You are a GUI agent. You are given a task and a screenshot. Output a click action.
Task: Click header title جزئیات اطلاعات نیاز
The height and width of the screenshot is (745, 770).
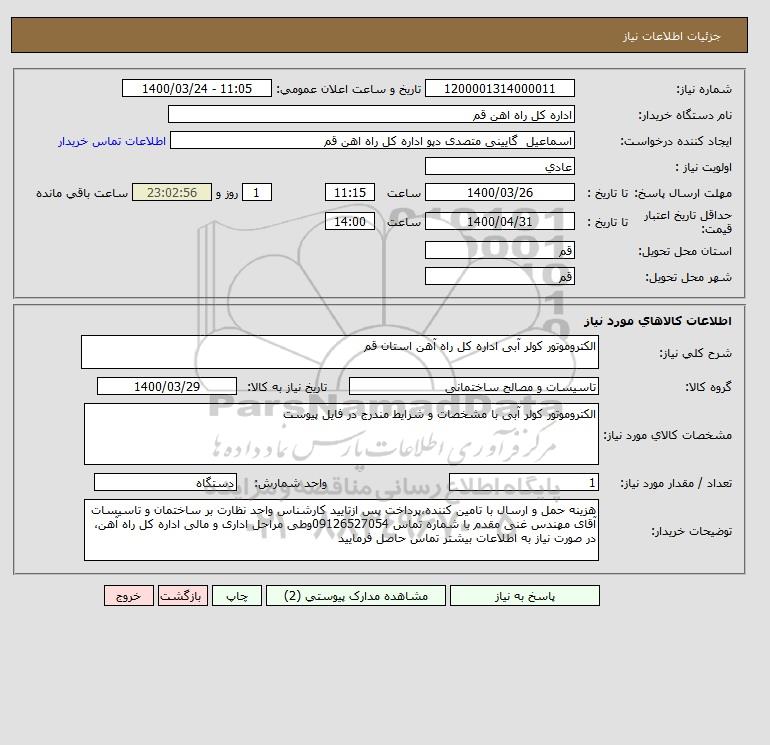(x=671, y=37)
